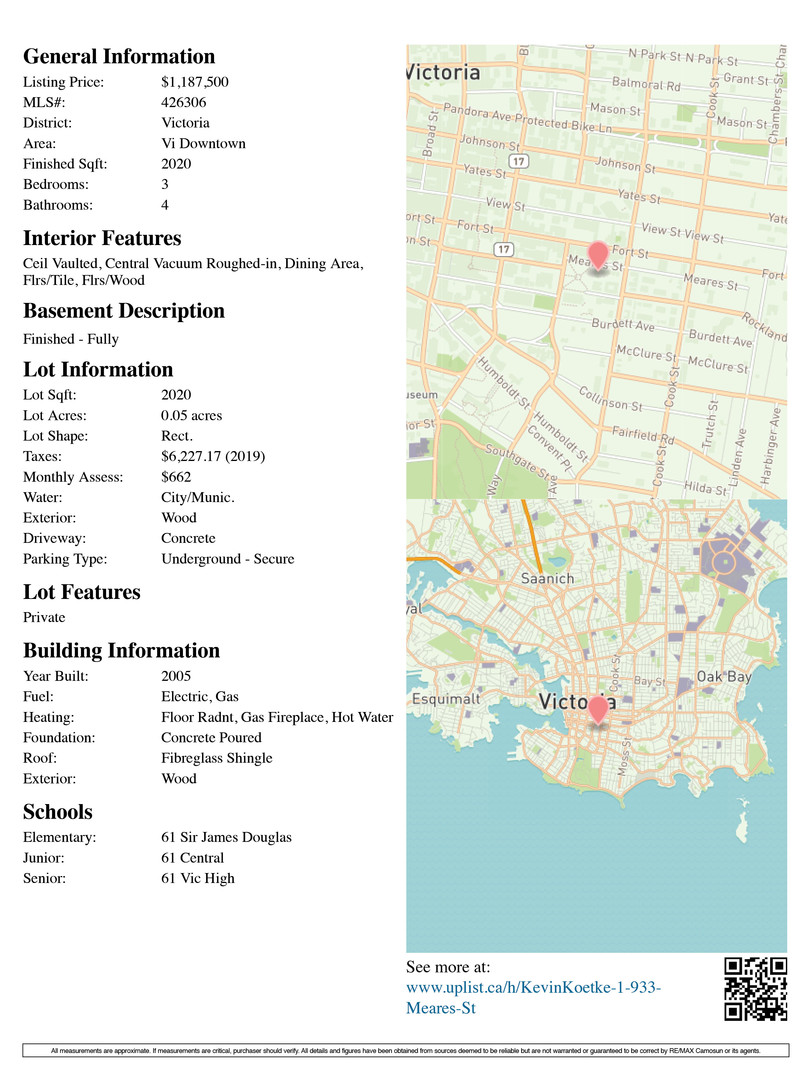Click the 'Private' lot feature text
810x1080 pixels.
[44, 617]
